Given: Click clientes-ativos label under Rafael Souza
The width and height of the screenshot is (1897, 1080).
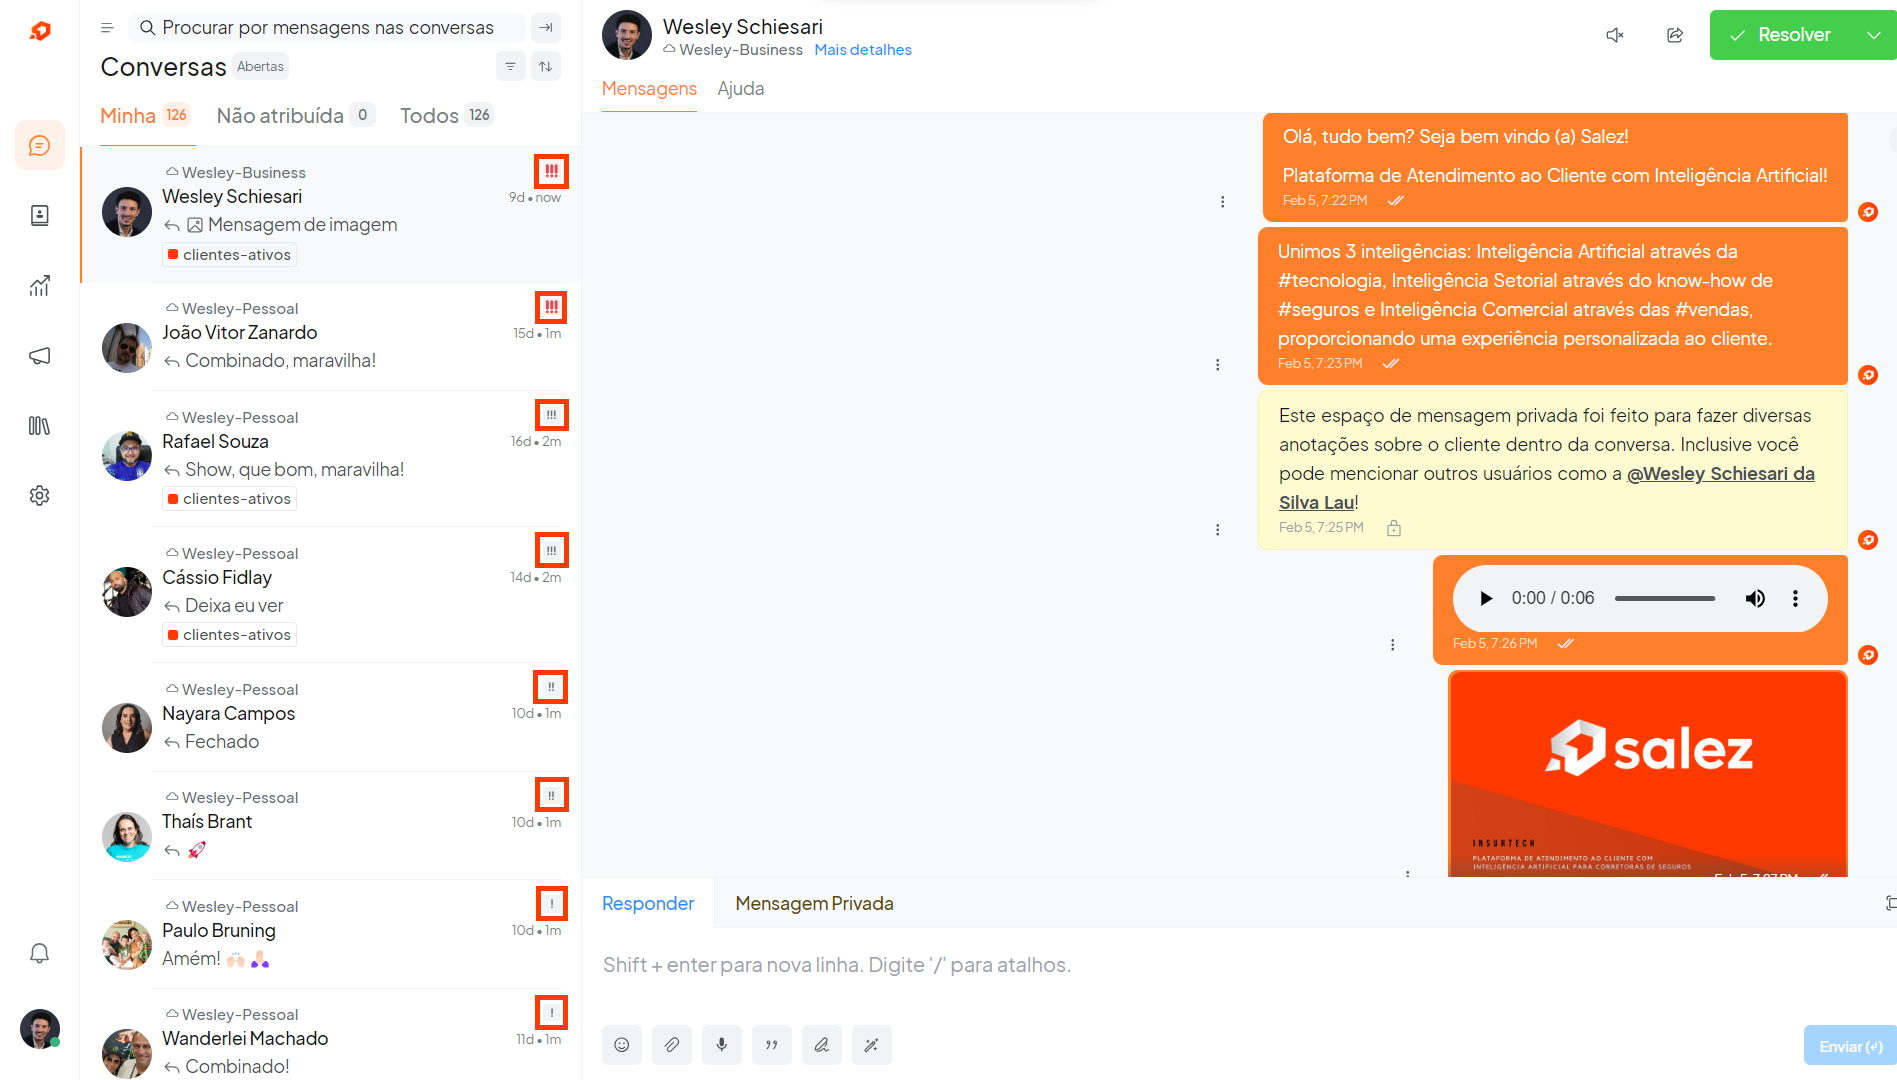Looking at the screenshot, I should tap(230, 499).
